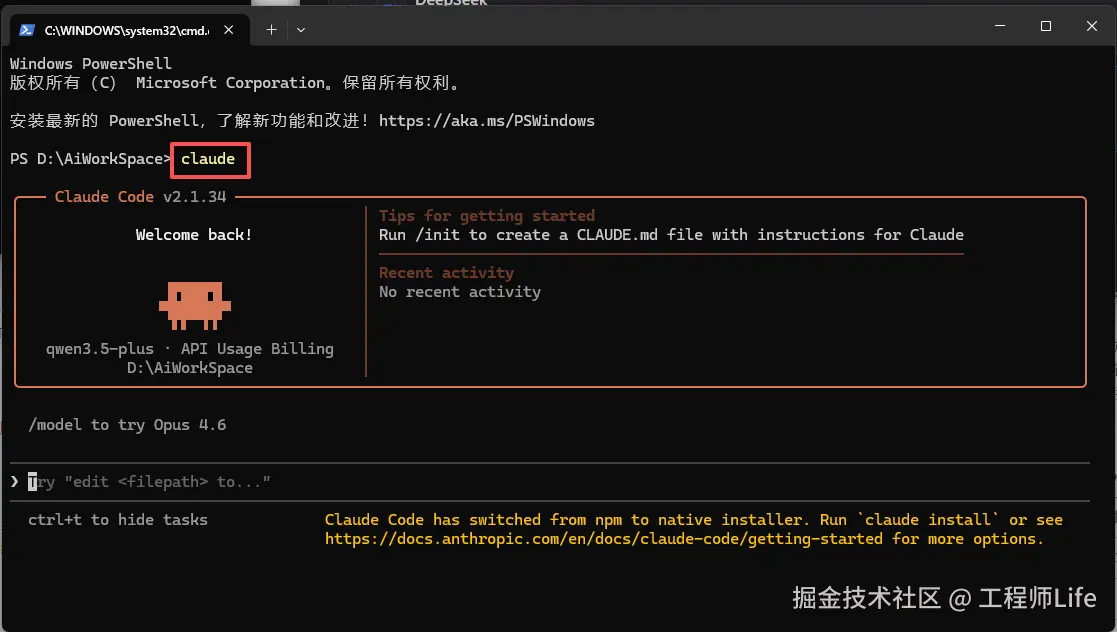Click the '/model to try Opus 4.6' hint
1117x632 pixels.
click(x=127, y=425)
